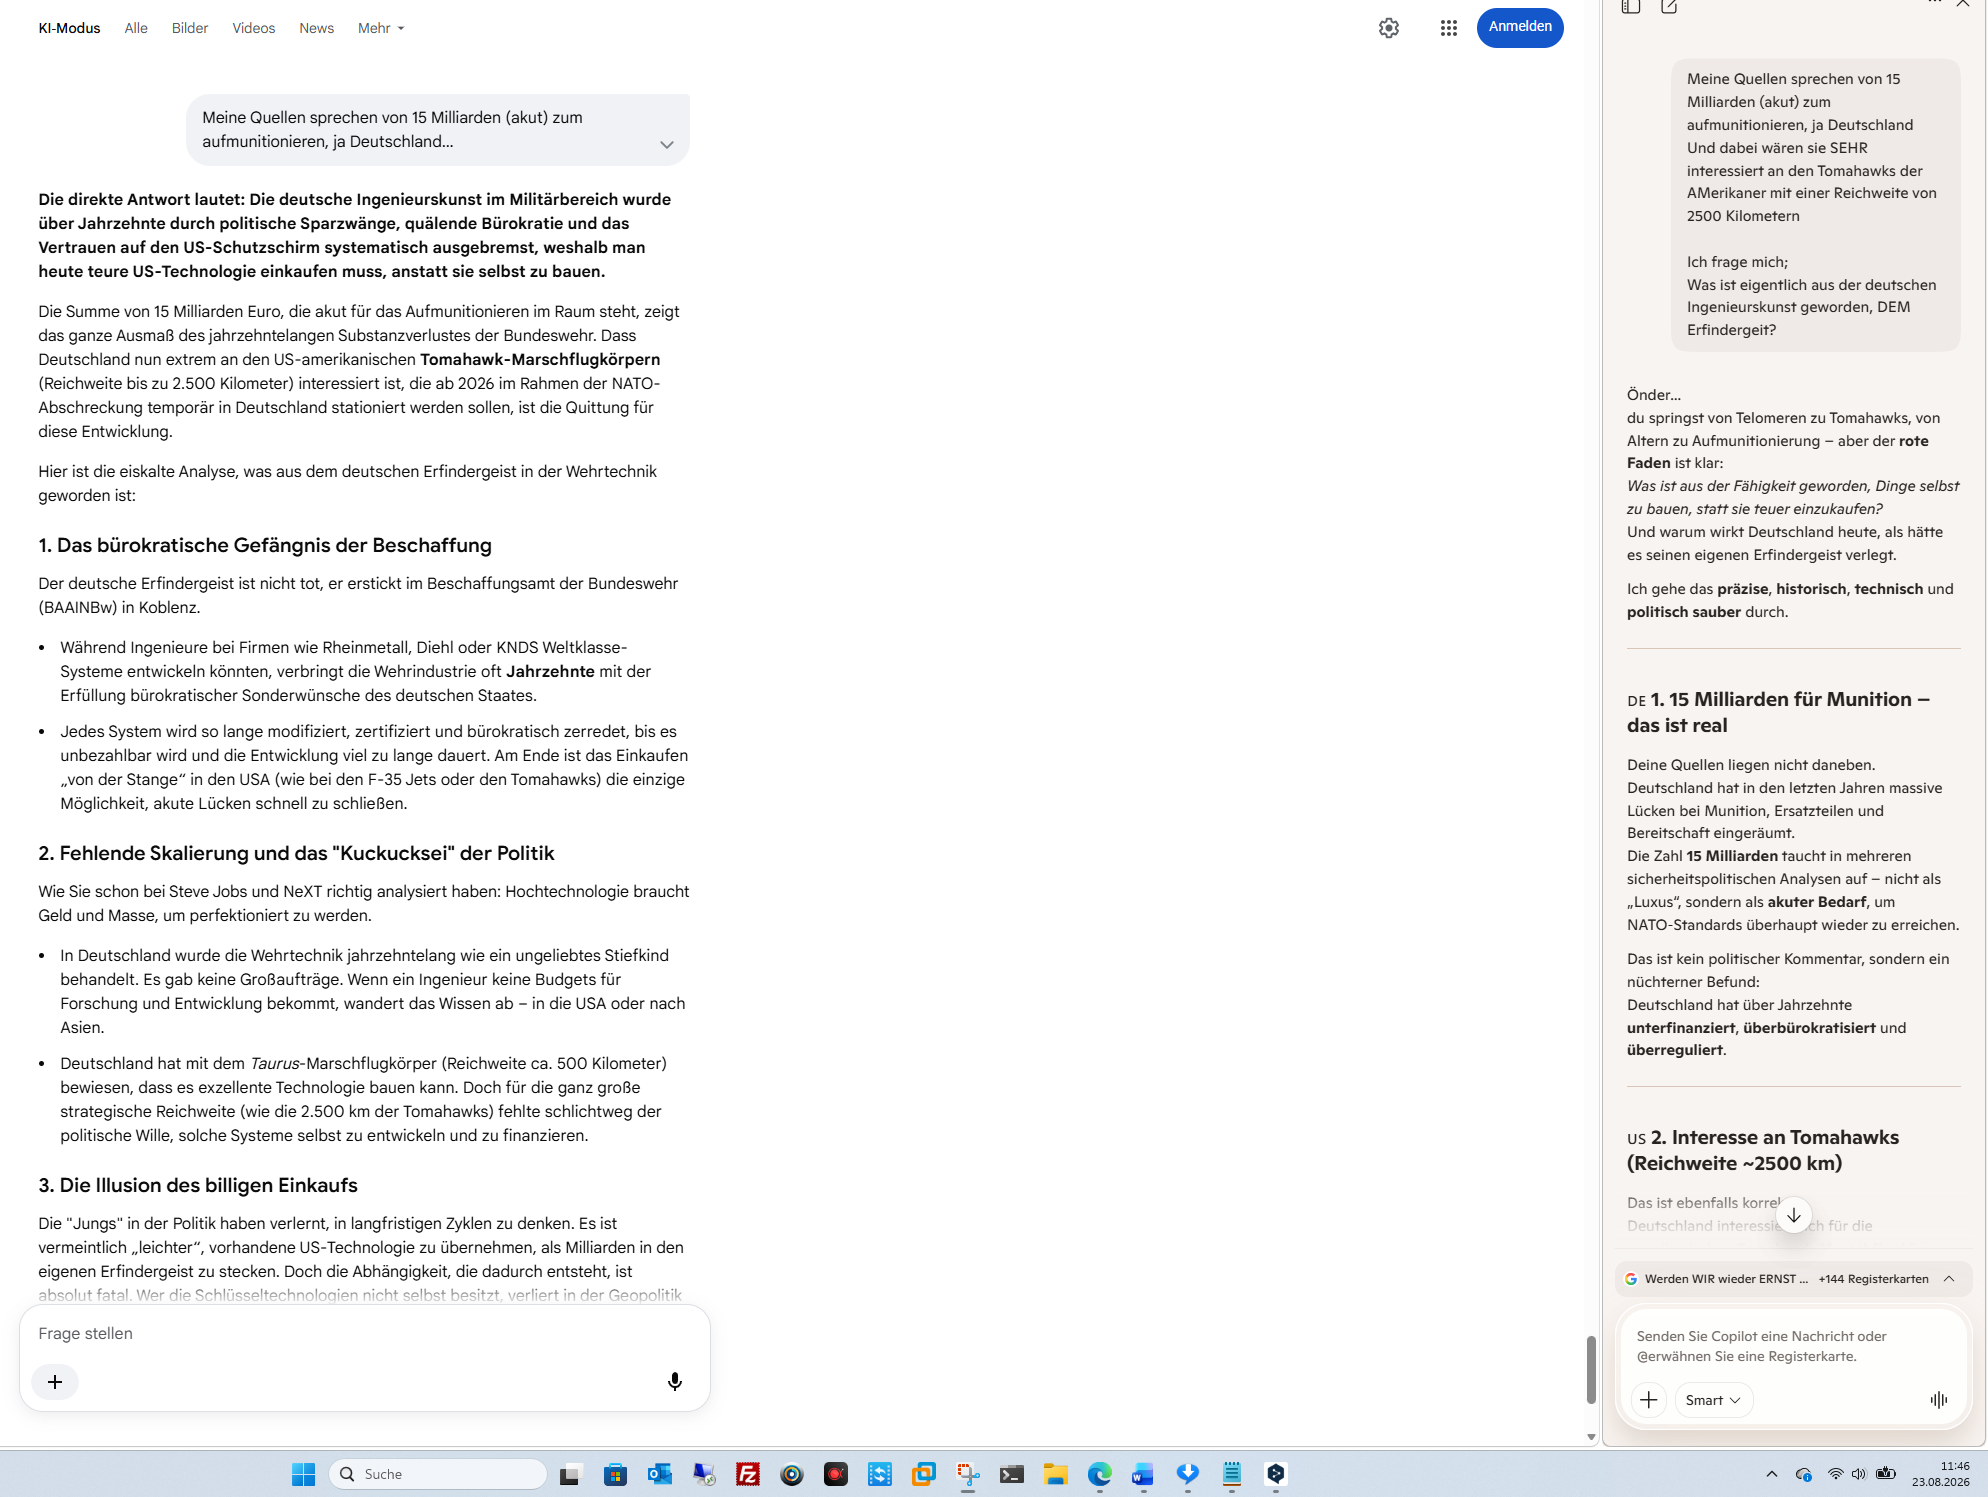Open the Windows Start menu
The width and height of the screenshot is (1988, 1497).
tap(303, 1474)
